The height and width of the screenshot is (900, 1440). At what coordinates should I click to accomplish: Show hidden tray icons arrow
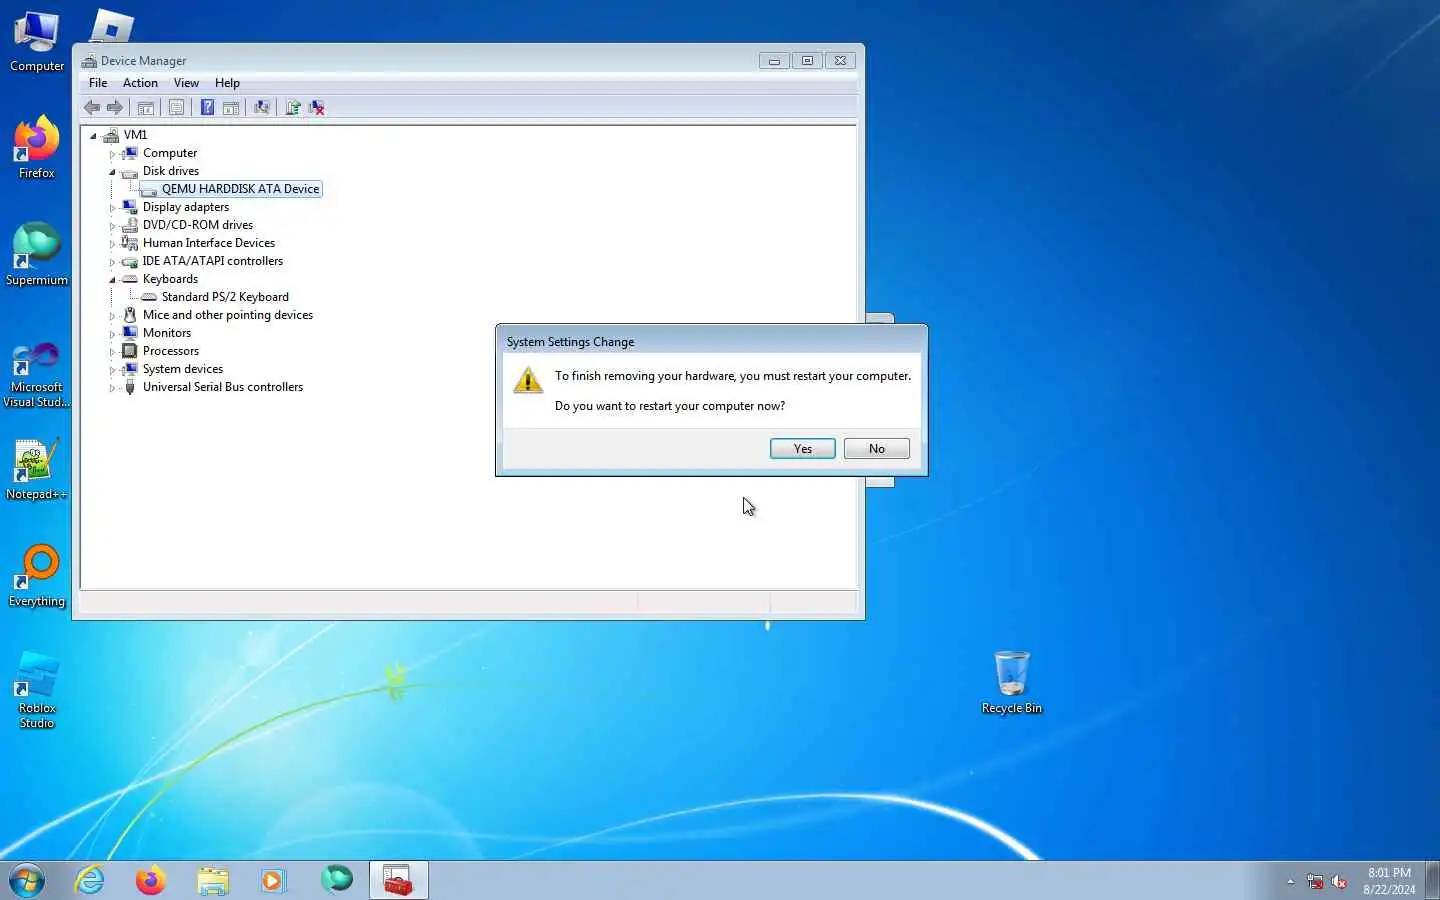(x=1291, y=881)
